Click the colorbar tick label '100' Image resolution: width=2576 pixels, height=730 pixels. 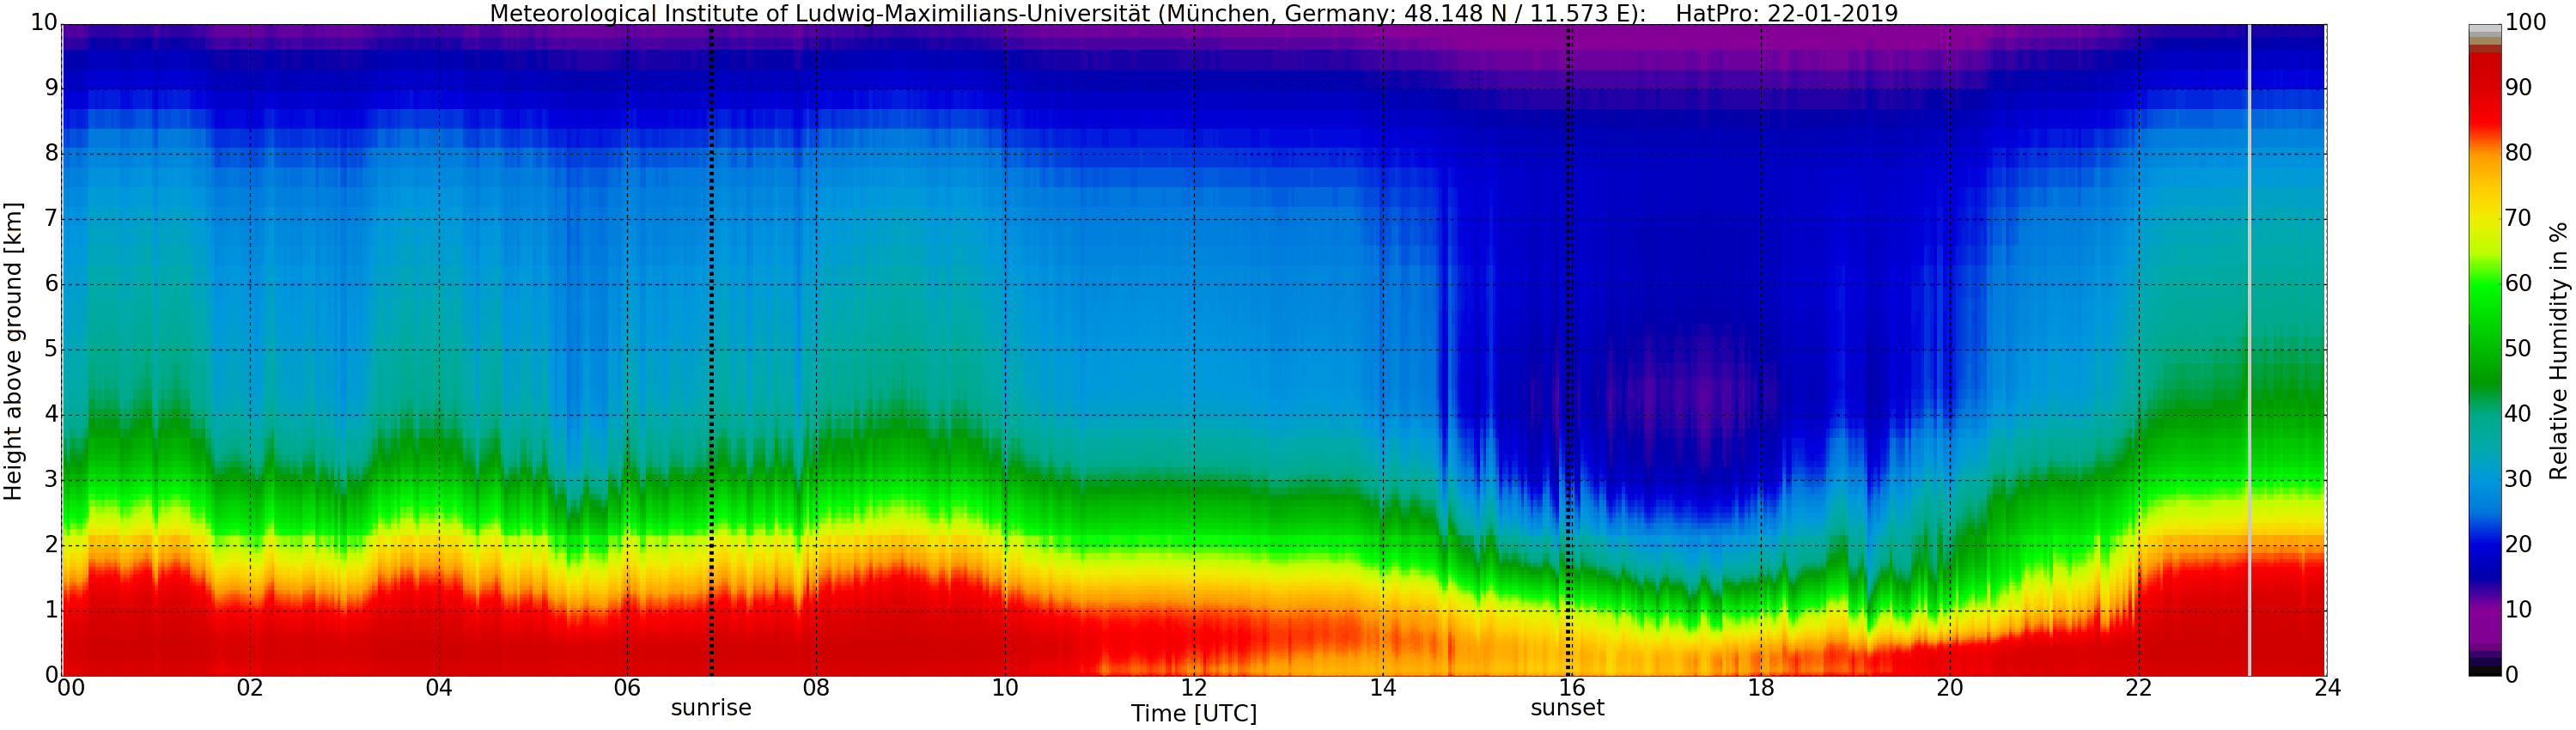click(x=2525, y=23)
